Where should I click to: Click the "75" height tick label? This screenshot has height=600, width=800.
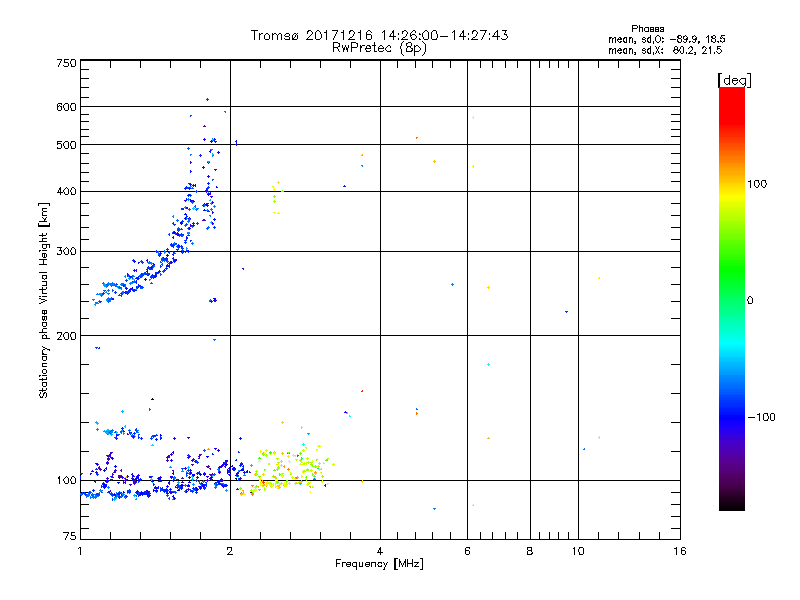70,536
